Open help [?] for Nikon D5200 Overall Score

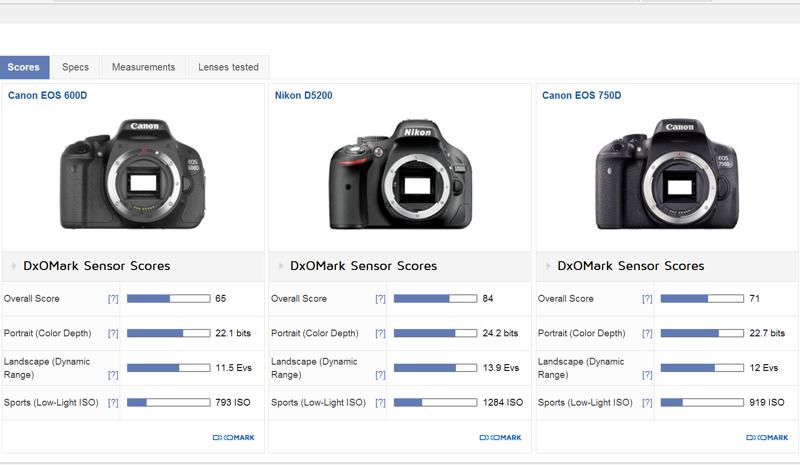coord(380,299)
